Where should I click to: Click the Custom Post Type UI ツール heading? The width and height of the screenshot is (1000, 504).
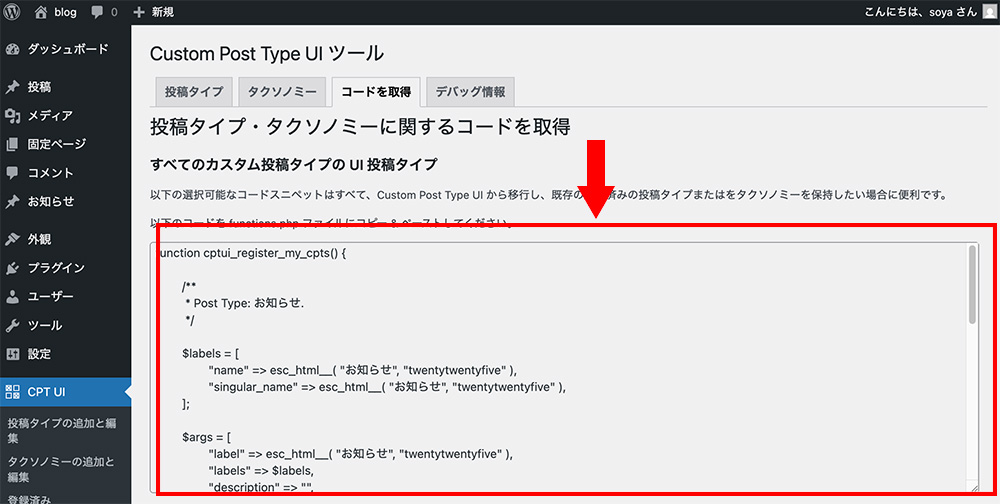pos(267,54)
